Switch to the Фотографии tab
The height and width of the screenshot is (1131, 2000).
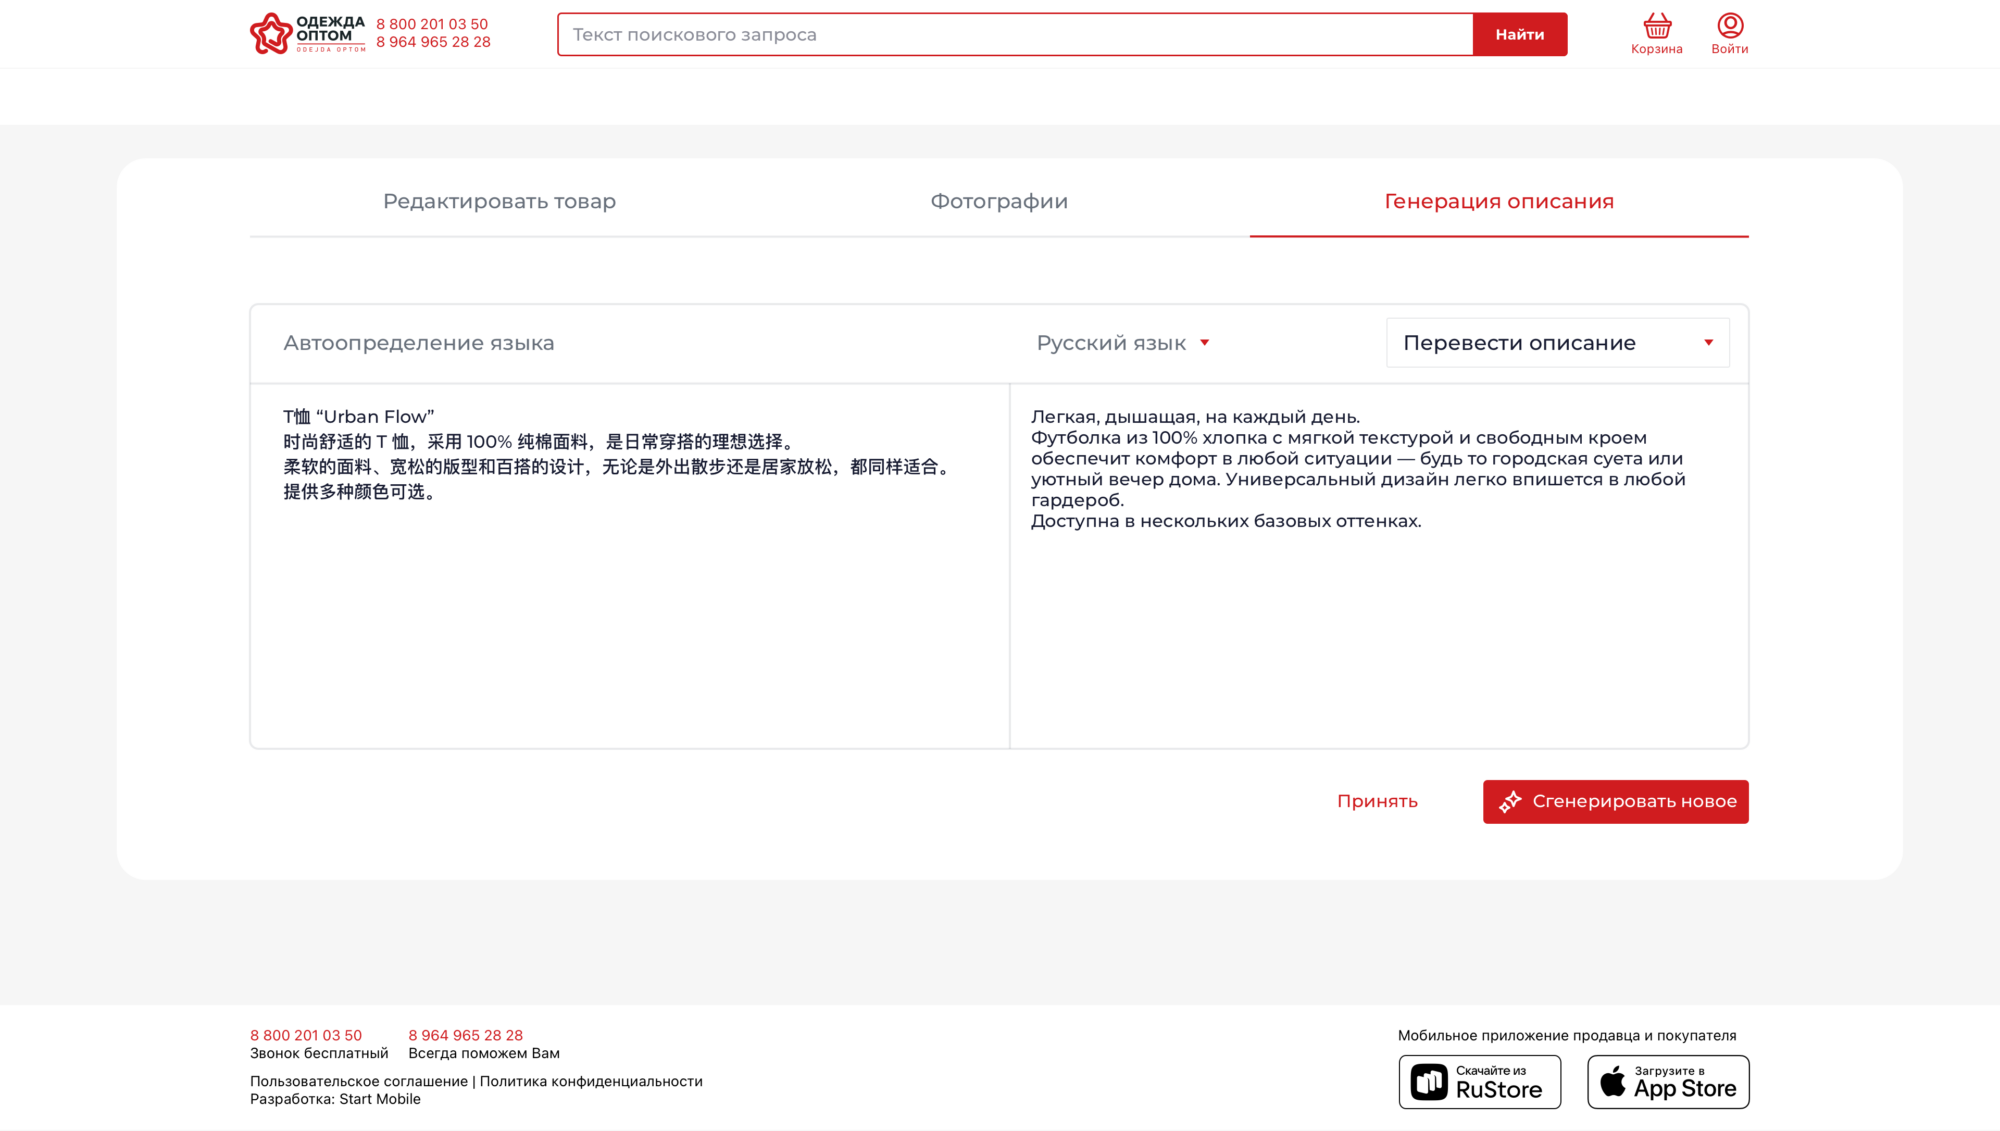click(x=999, y=201)
